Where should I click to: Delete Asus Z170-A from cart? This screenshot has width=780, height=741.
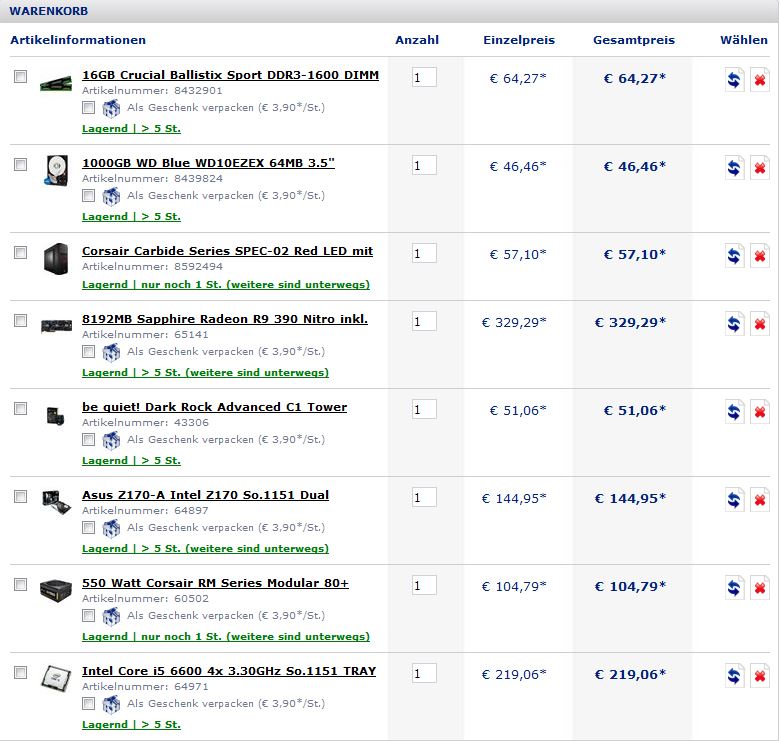[x=760, y=500]
